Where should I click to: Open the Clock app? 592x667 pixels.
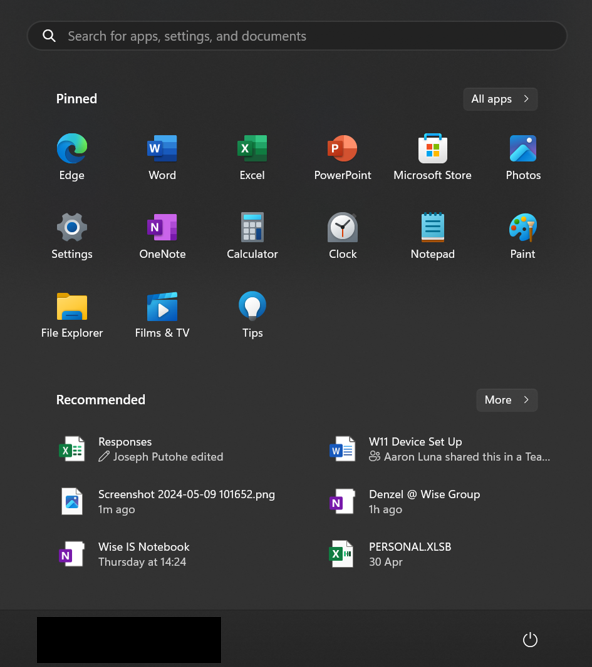coord(342,235)
